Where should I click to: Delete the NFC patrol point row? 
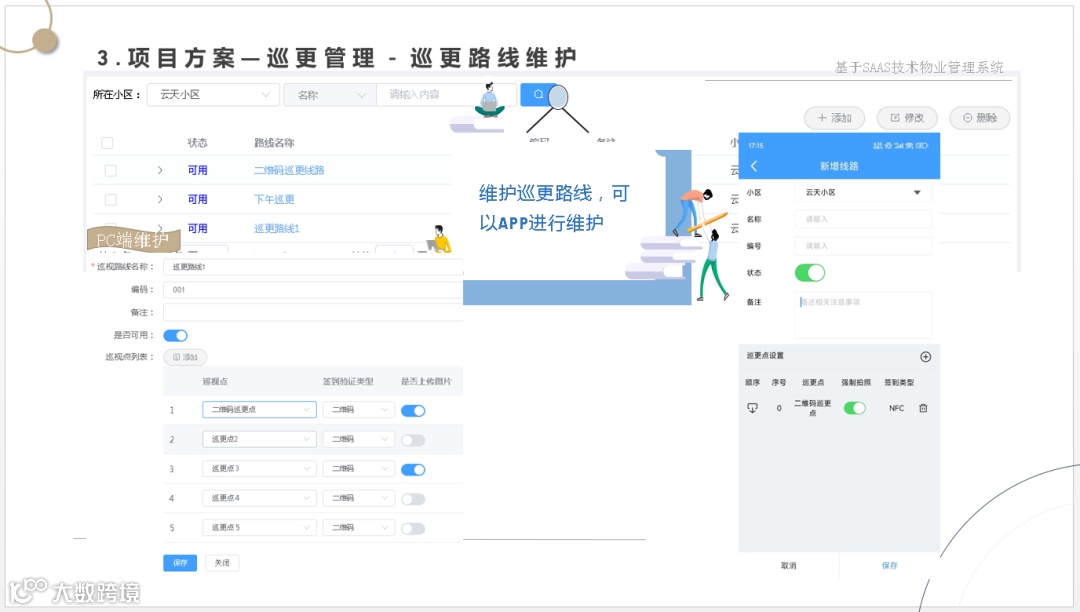[x=923, y=408]
